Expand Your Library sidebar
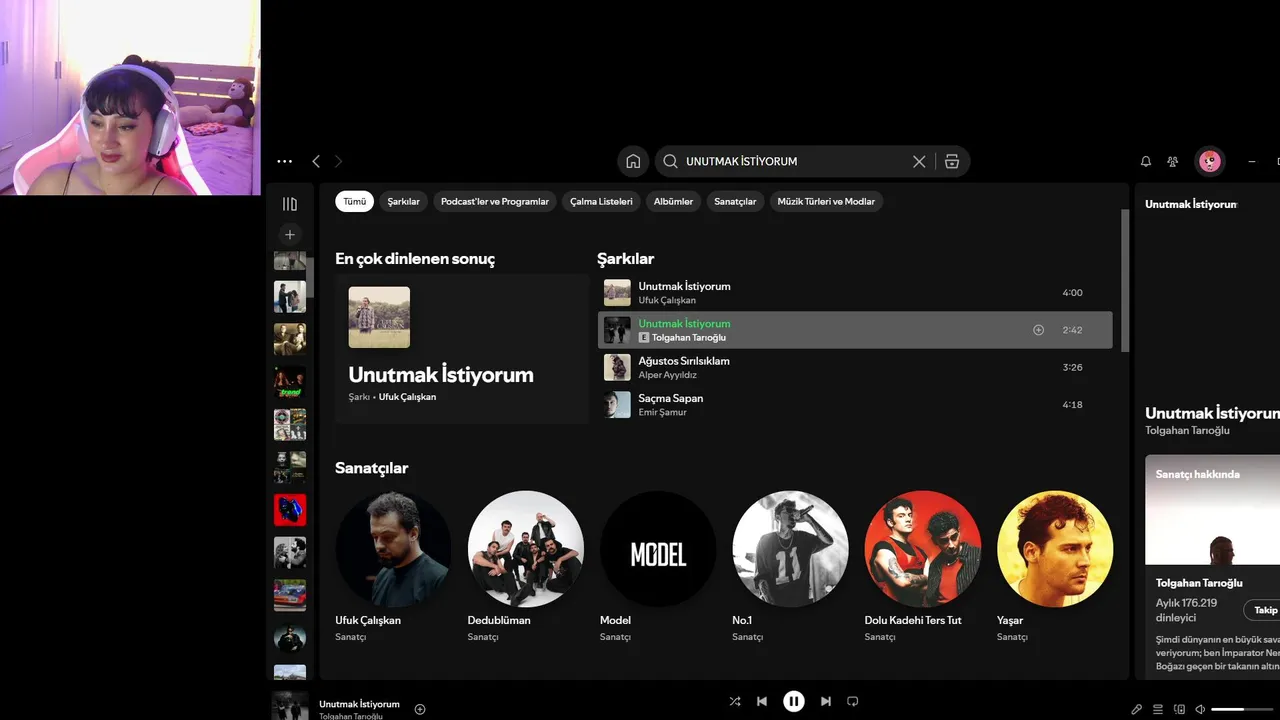 coord(290,204)
